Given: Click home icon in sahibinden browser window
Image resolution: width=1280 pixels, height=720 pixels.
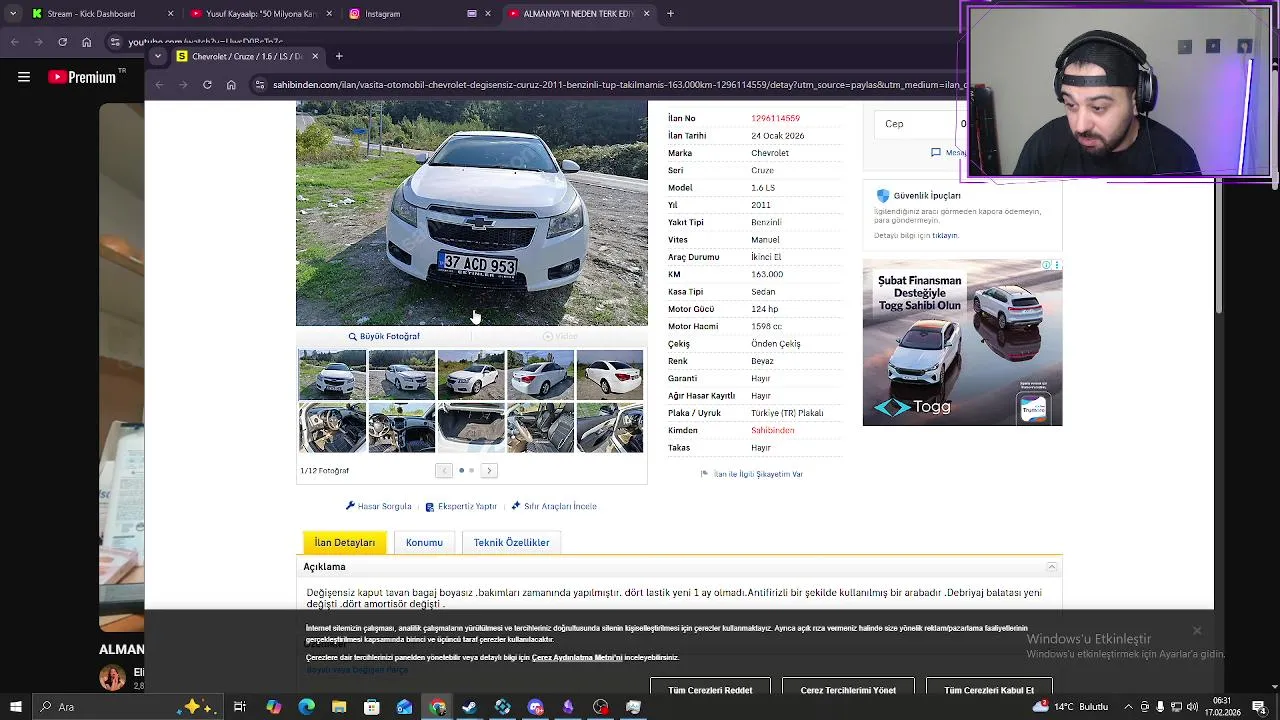Looking at the screenshot, I should pyautogui.click(x=231, y=85).
